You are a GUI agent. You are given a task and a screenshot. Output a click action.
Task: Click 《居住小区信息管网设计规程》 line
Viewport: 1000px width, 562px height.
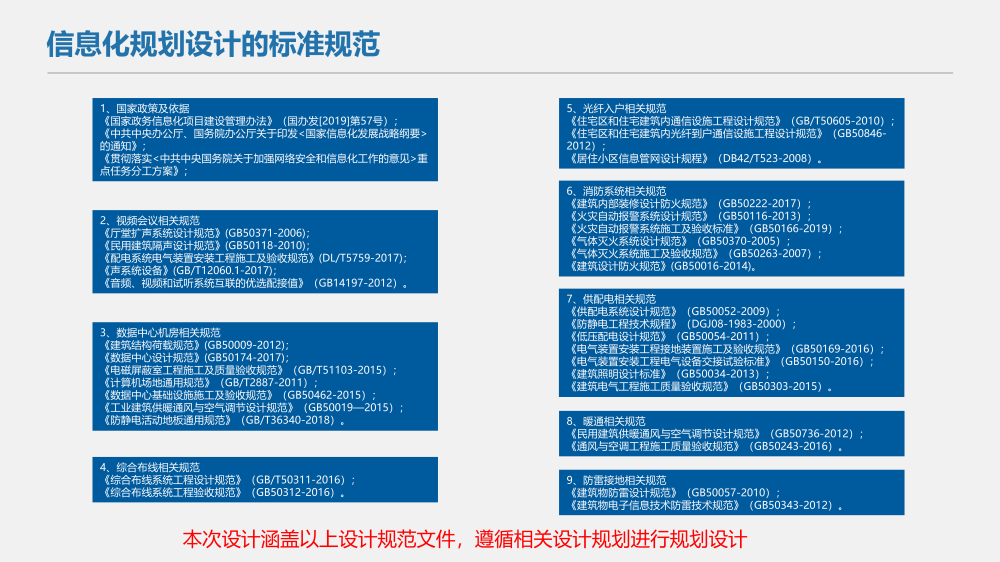click(695, 158)
